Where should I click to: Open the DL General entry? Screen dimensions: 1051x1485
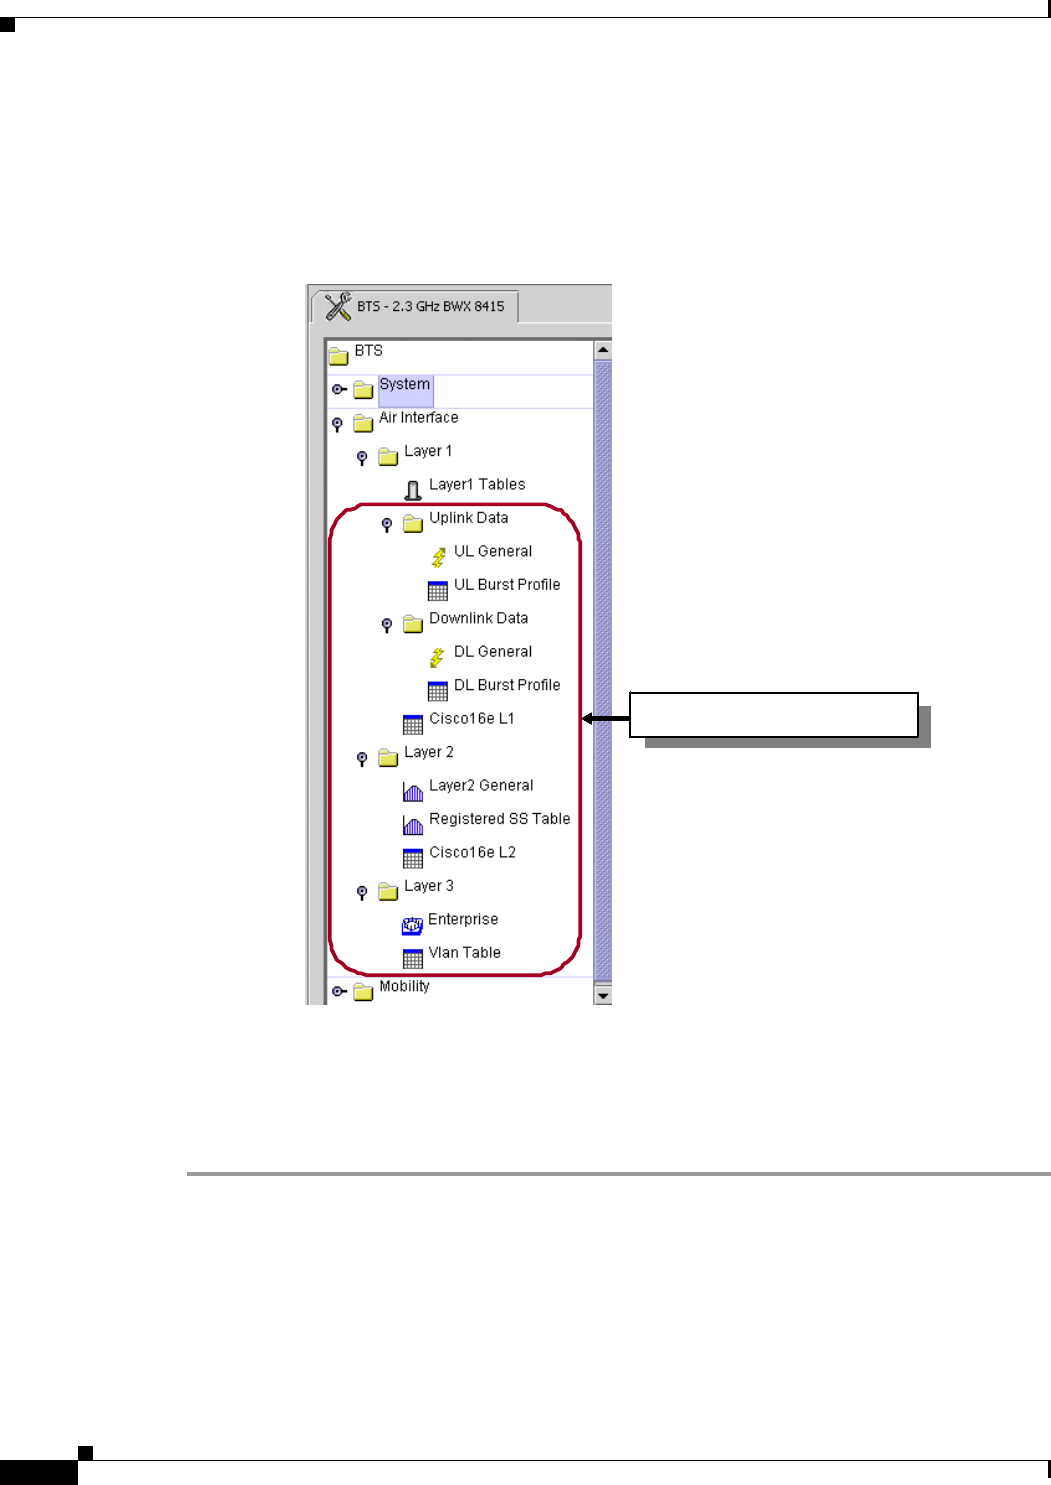point(493,651)
